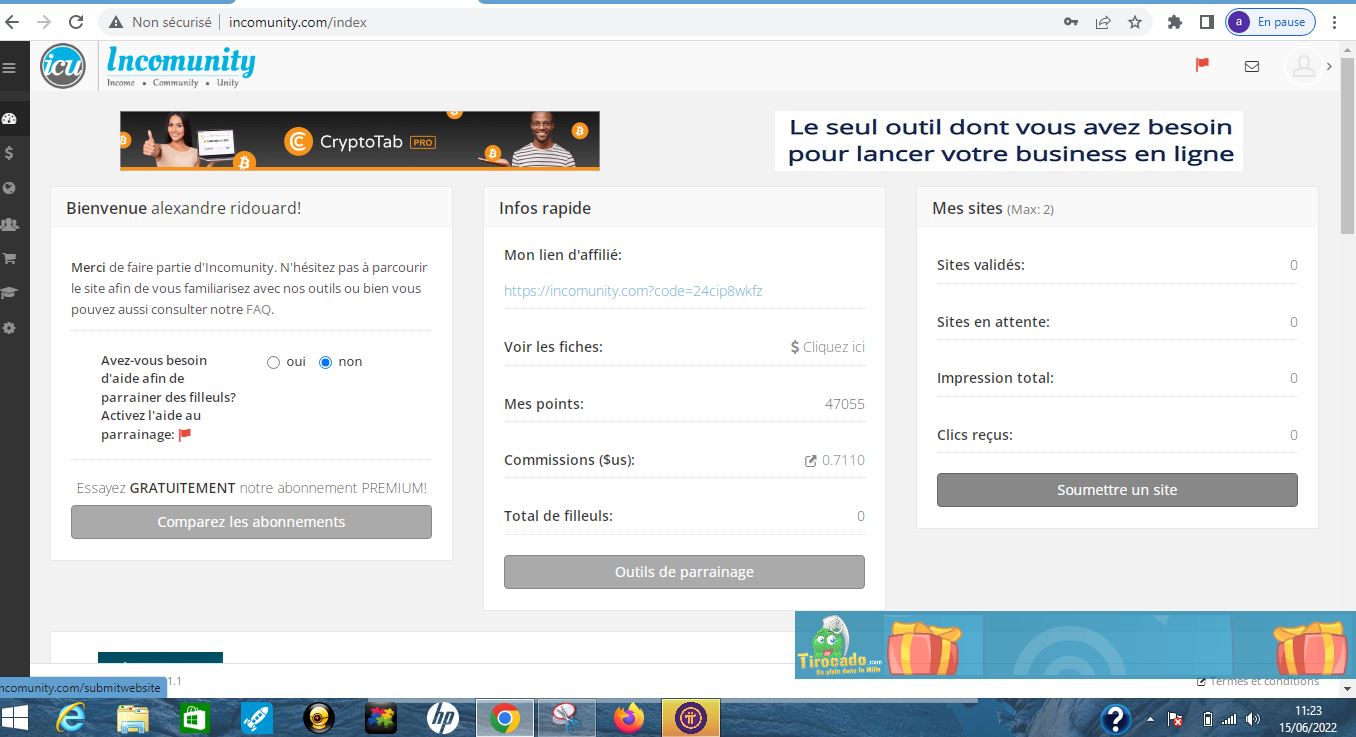This screenshot has width=1356, height=737.
Task: Open the FAQ link
Action: point(258,310)
